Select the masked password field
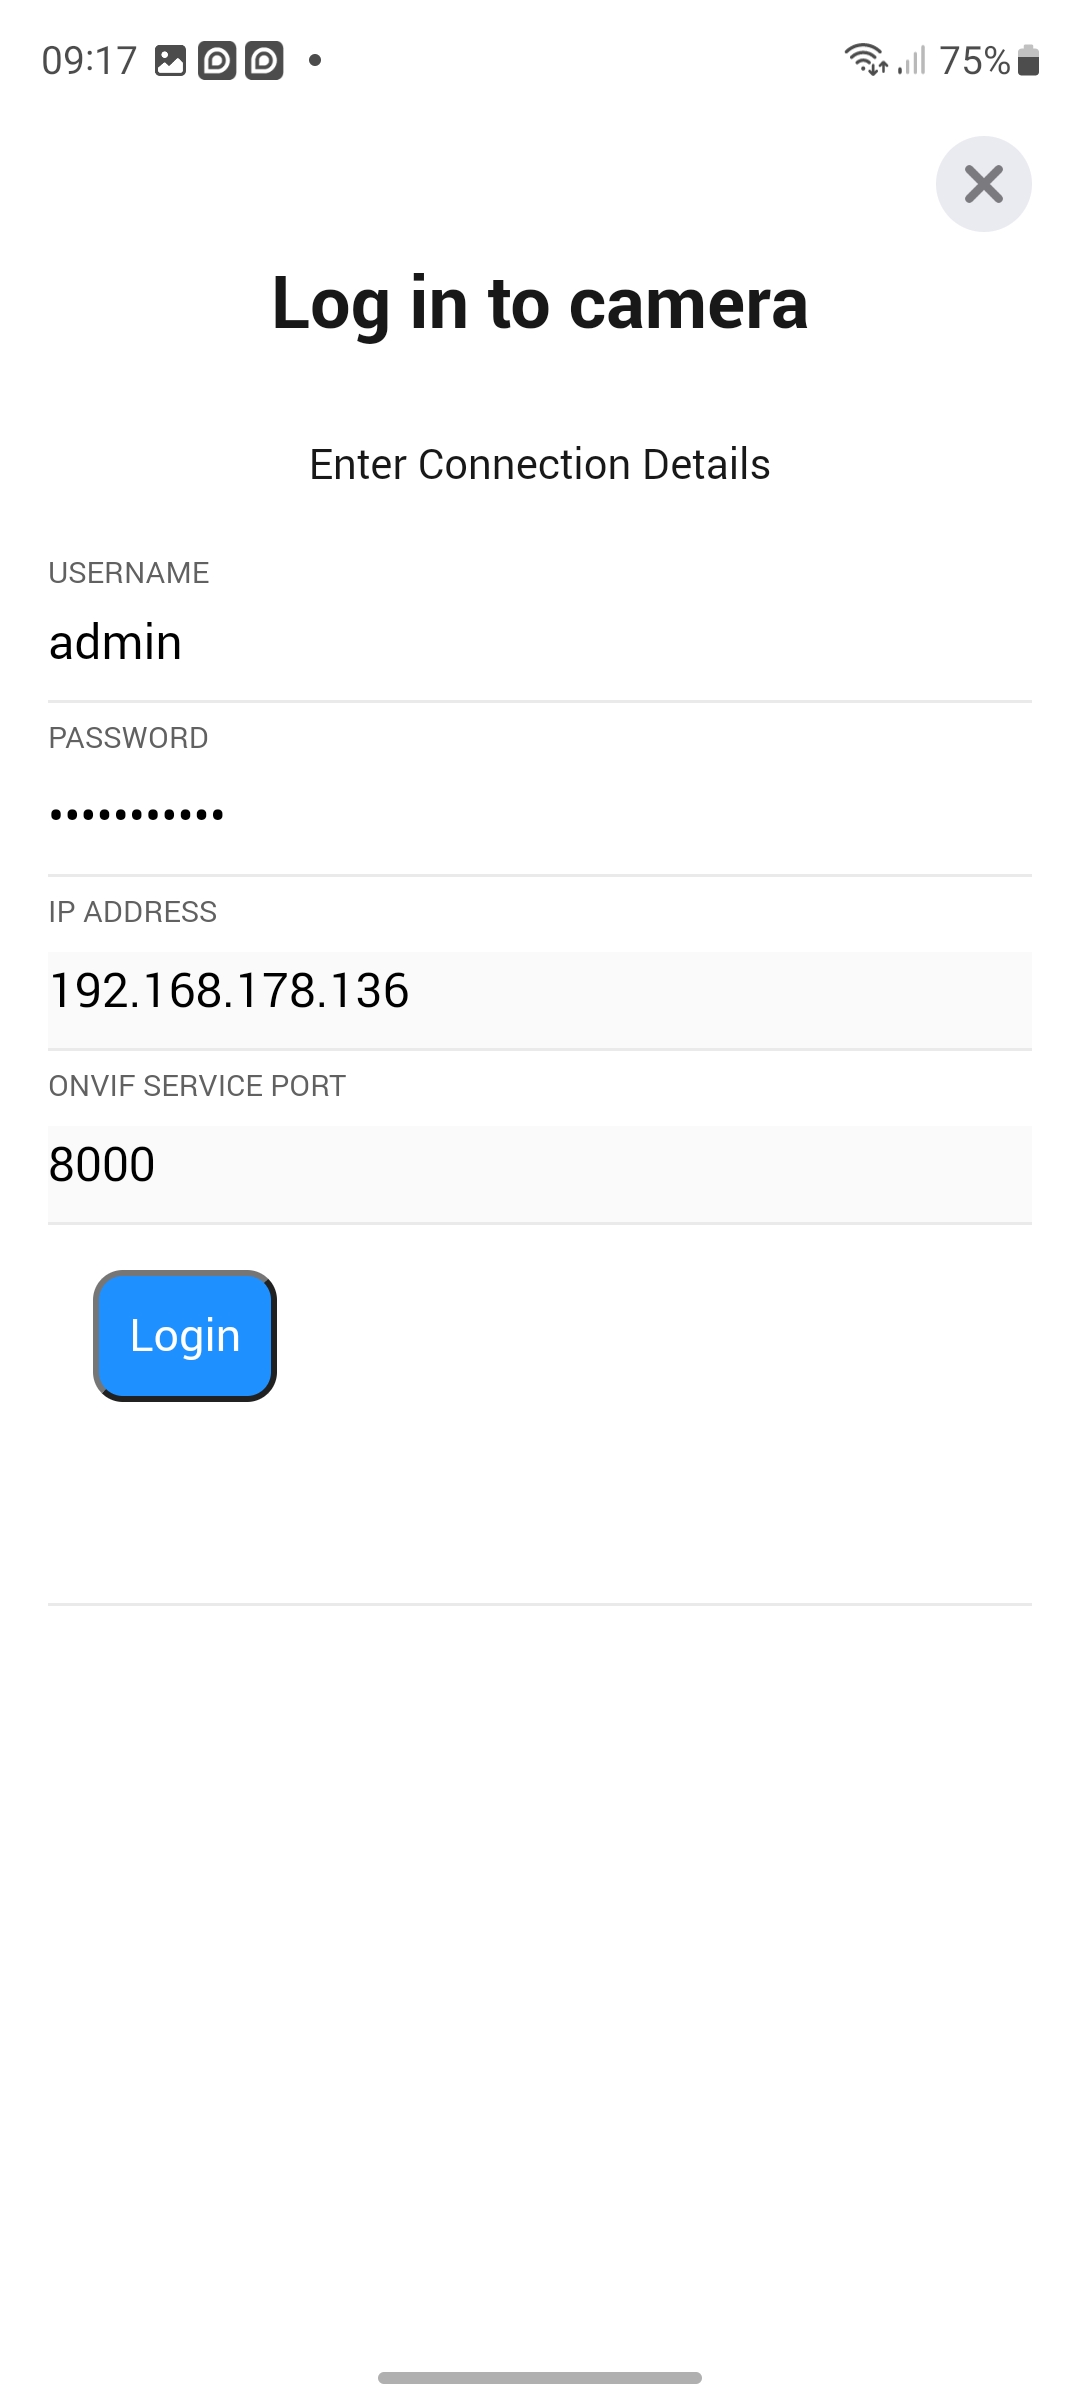The image size is (1080, 2400). point(540,815)
